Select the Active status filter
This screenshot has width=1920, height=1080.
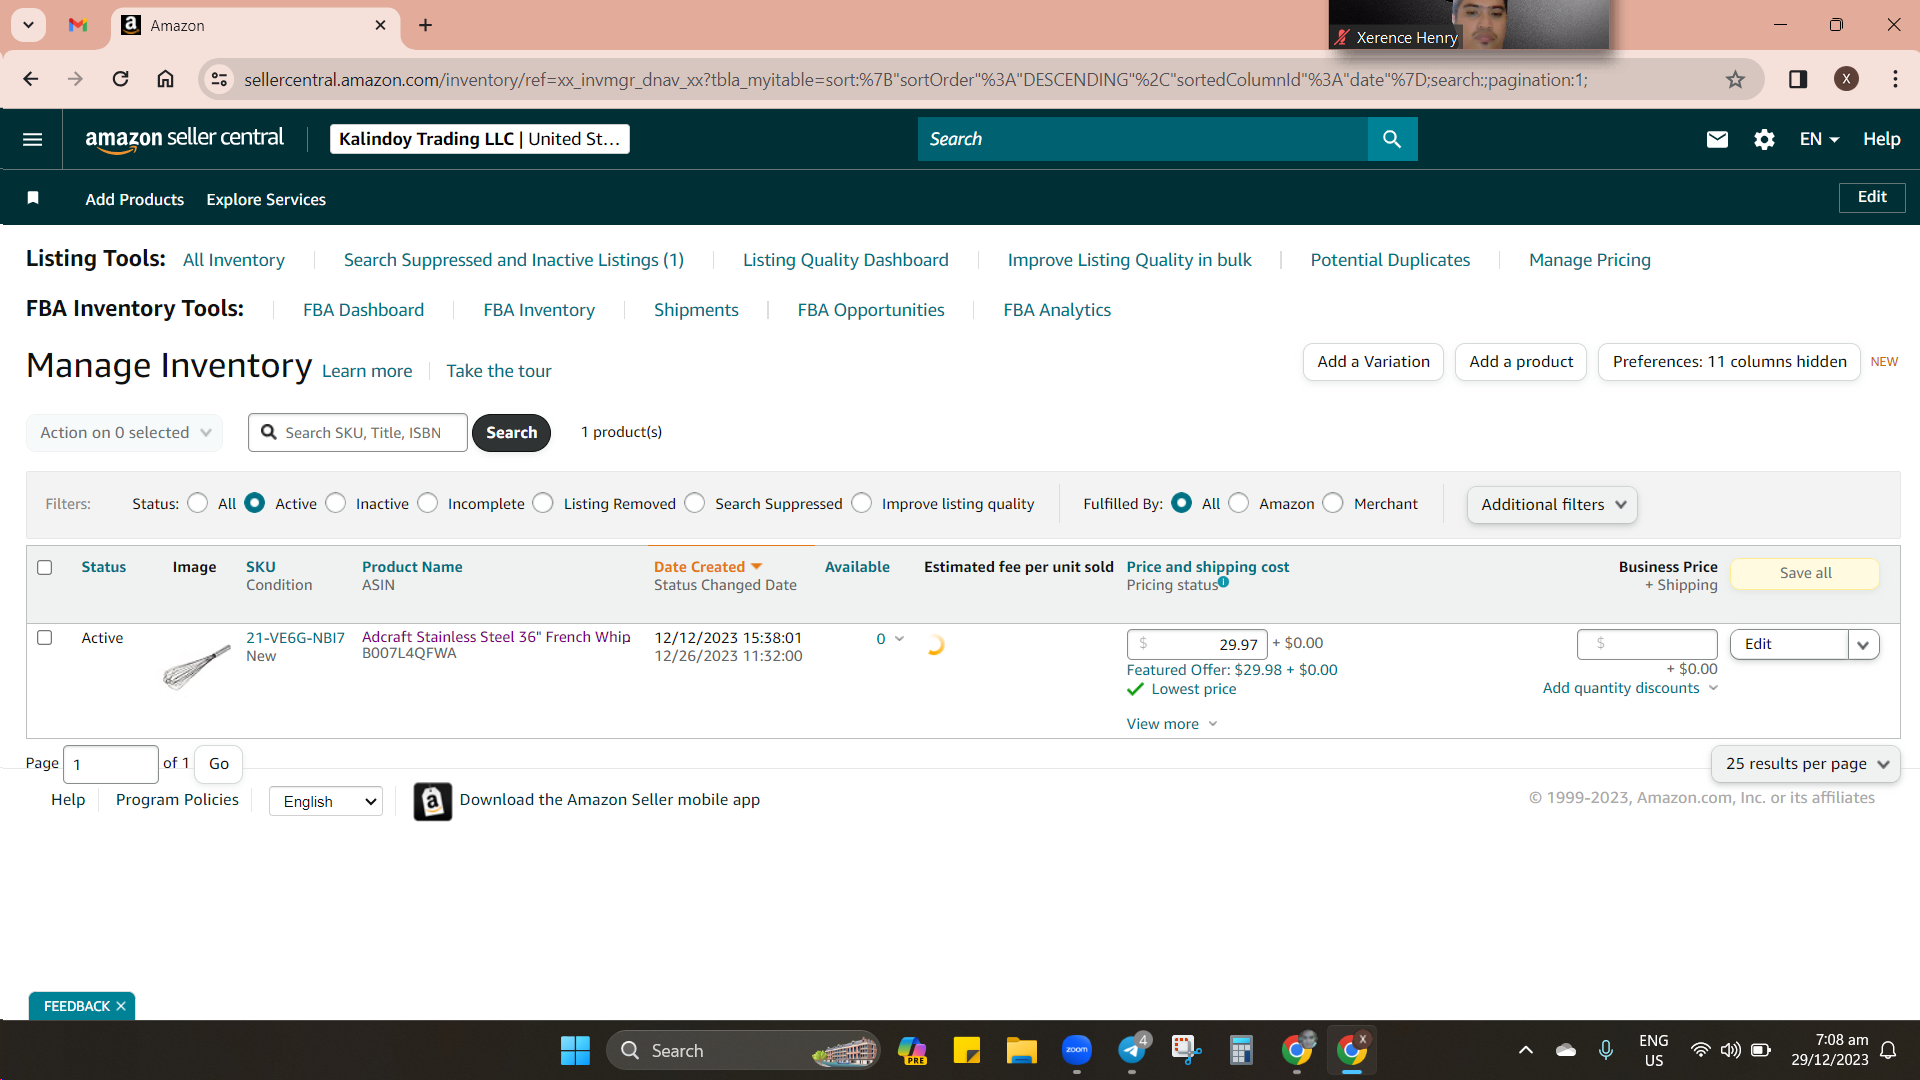(255, 503)
